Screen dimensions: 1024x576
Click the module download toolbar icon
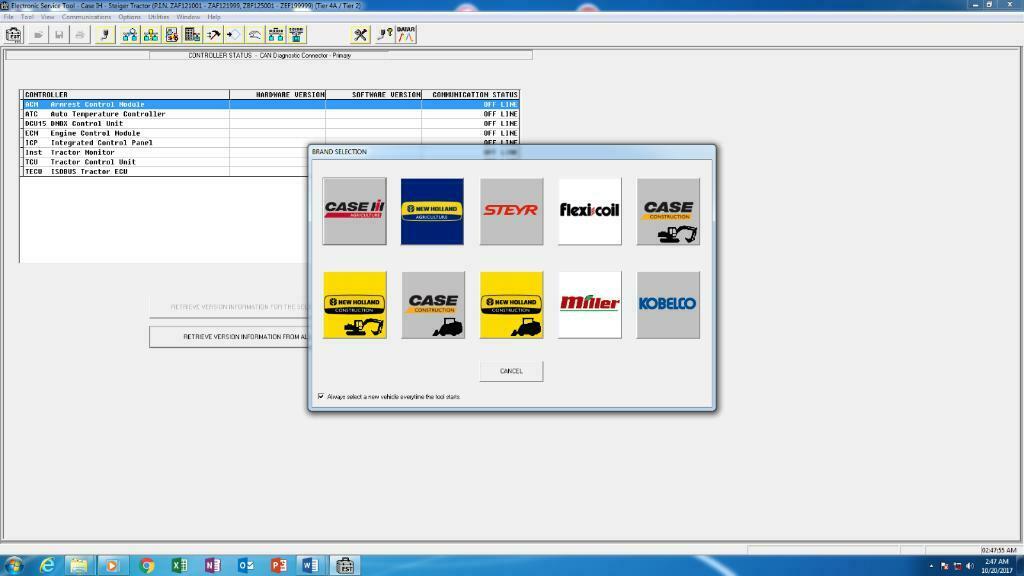pos(296,35)
